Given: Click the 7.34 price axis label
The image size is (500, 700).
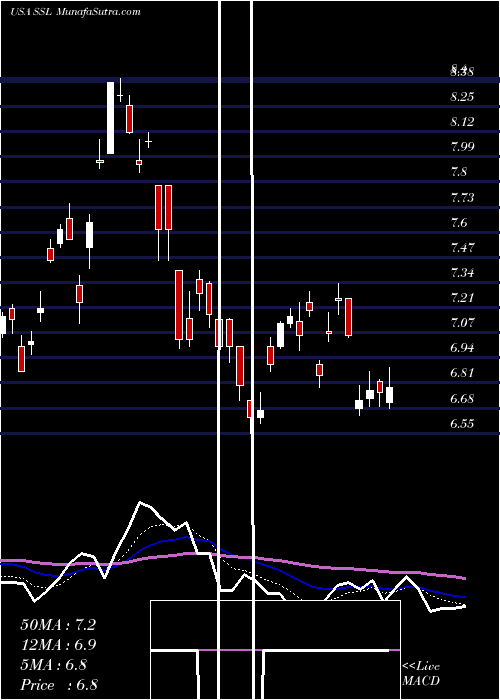Looking at the screenshot, I should pos(462,272).
